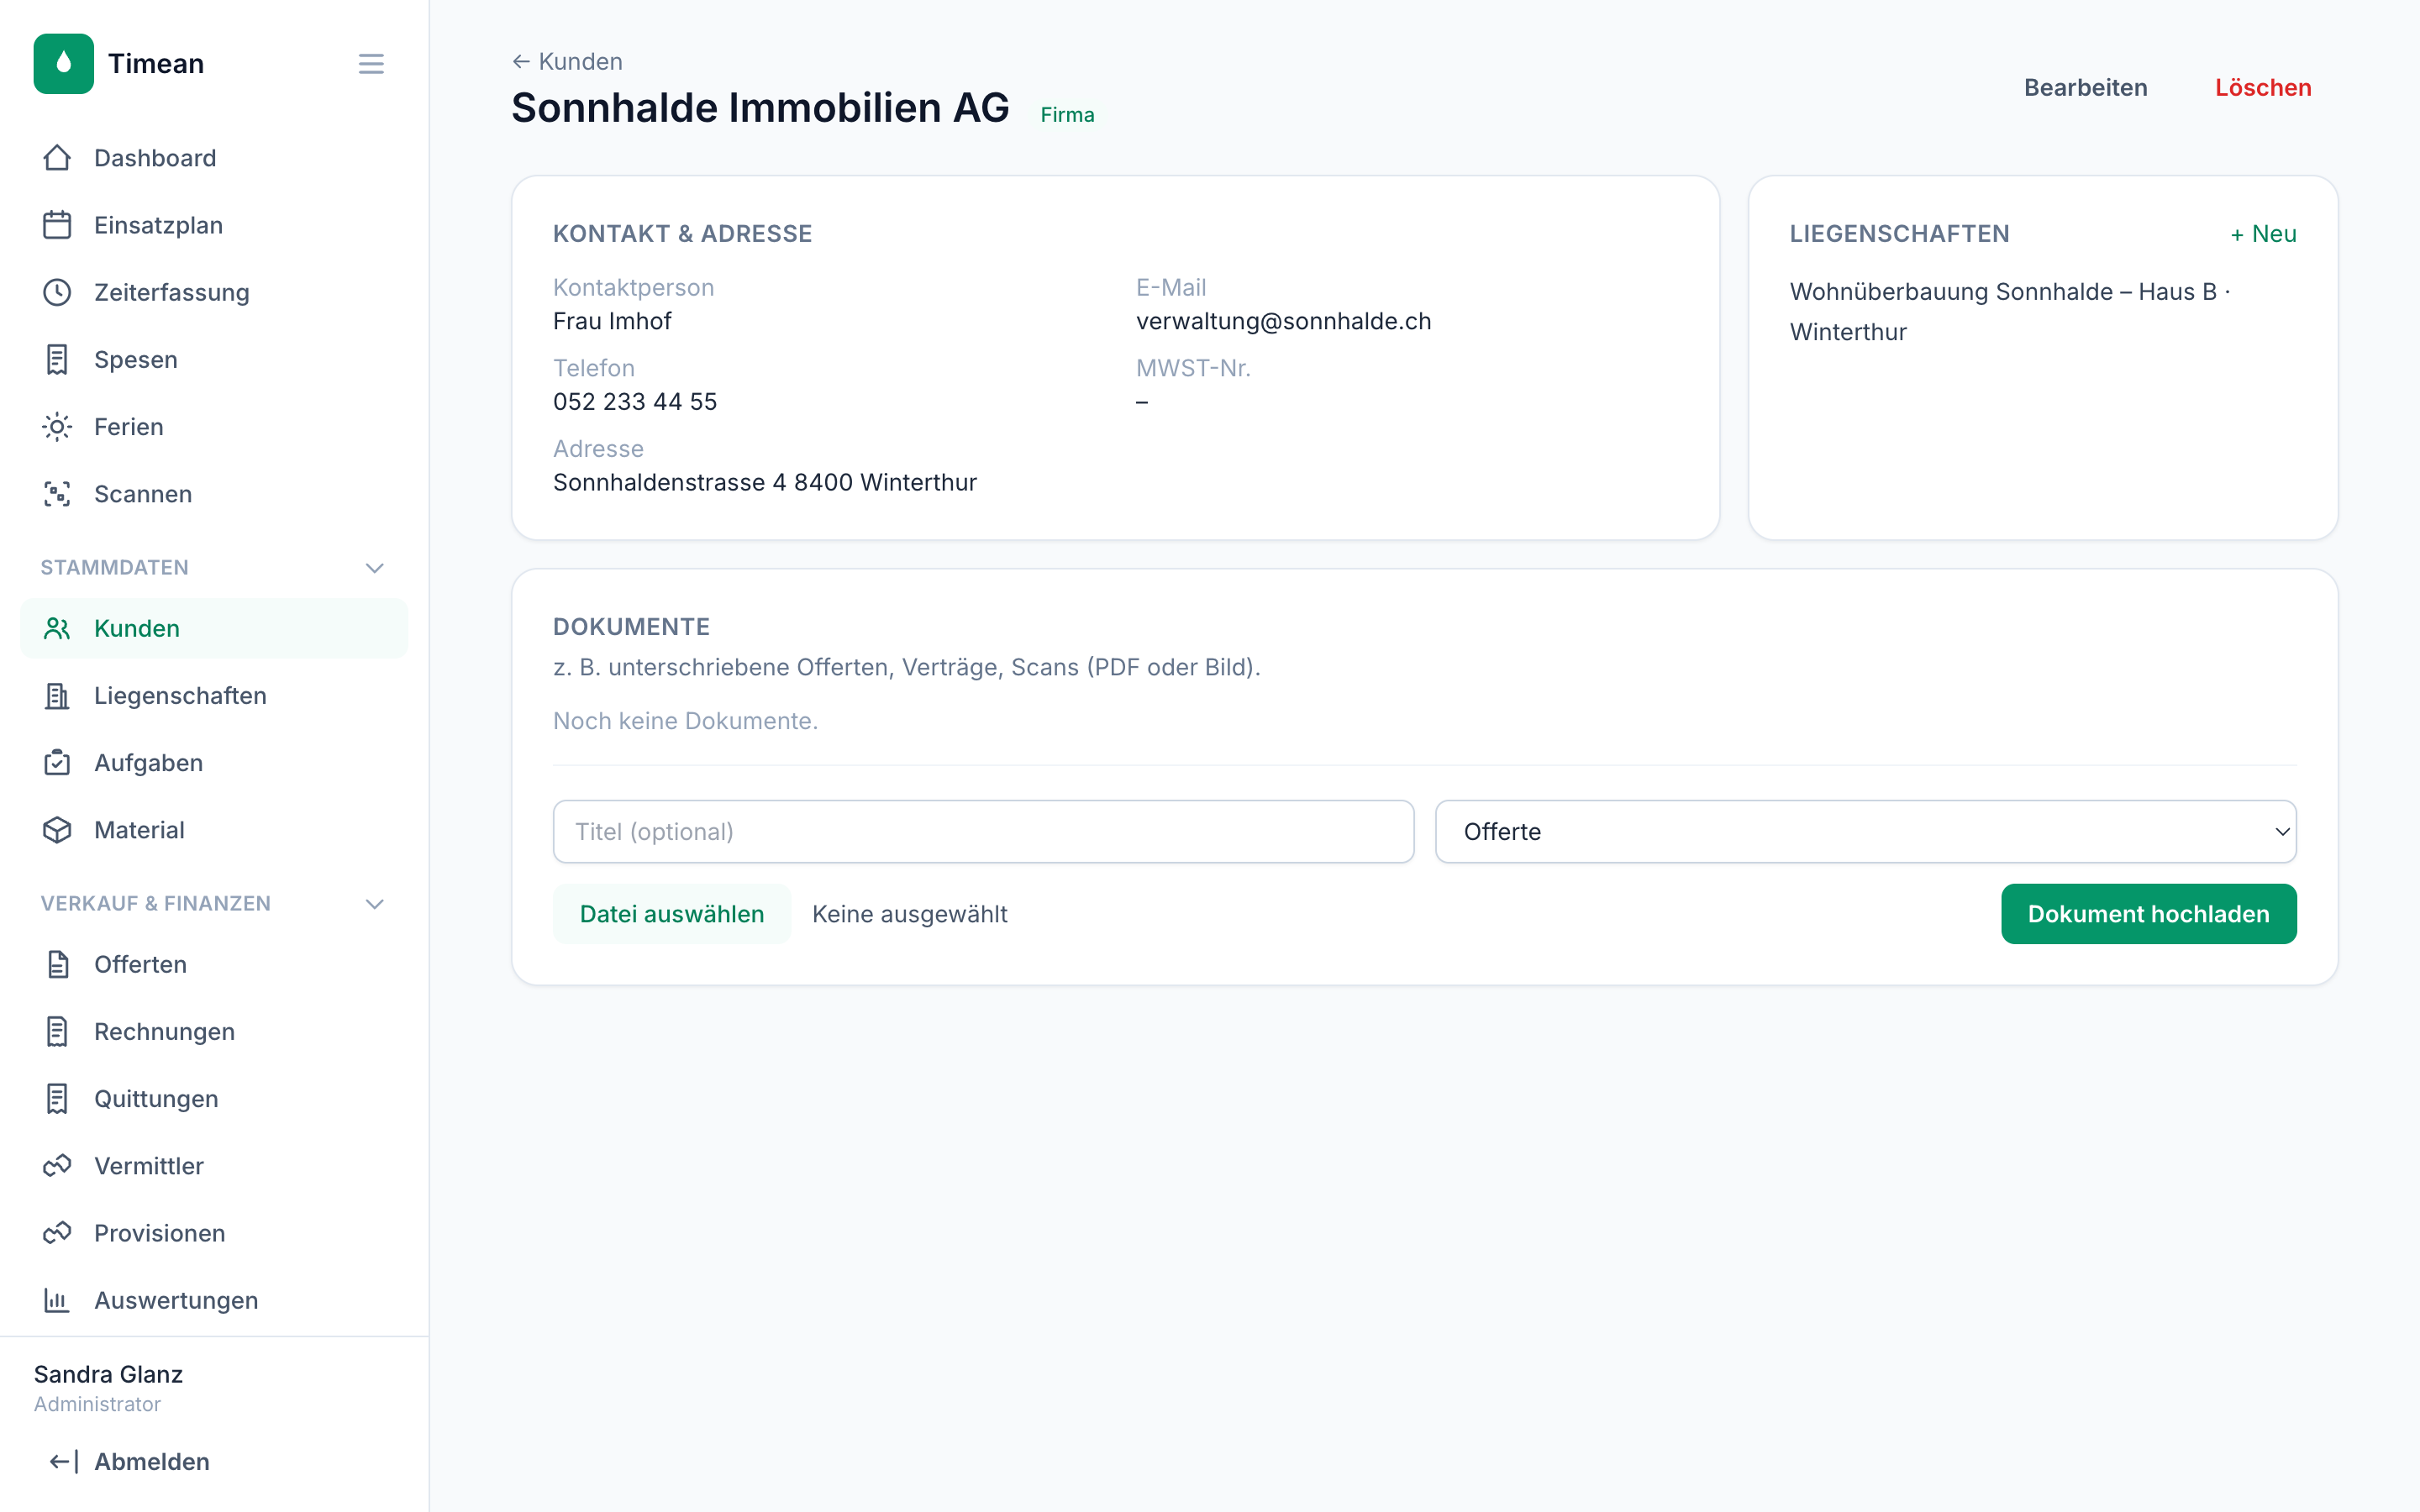Image resolution: width=2420 pixels, height=1512 pixels.
Task: Open Wohnüberbauung Sonnhalde – Haus B property
Action: coord(2010,311)
